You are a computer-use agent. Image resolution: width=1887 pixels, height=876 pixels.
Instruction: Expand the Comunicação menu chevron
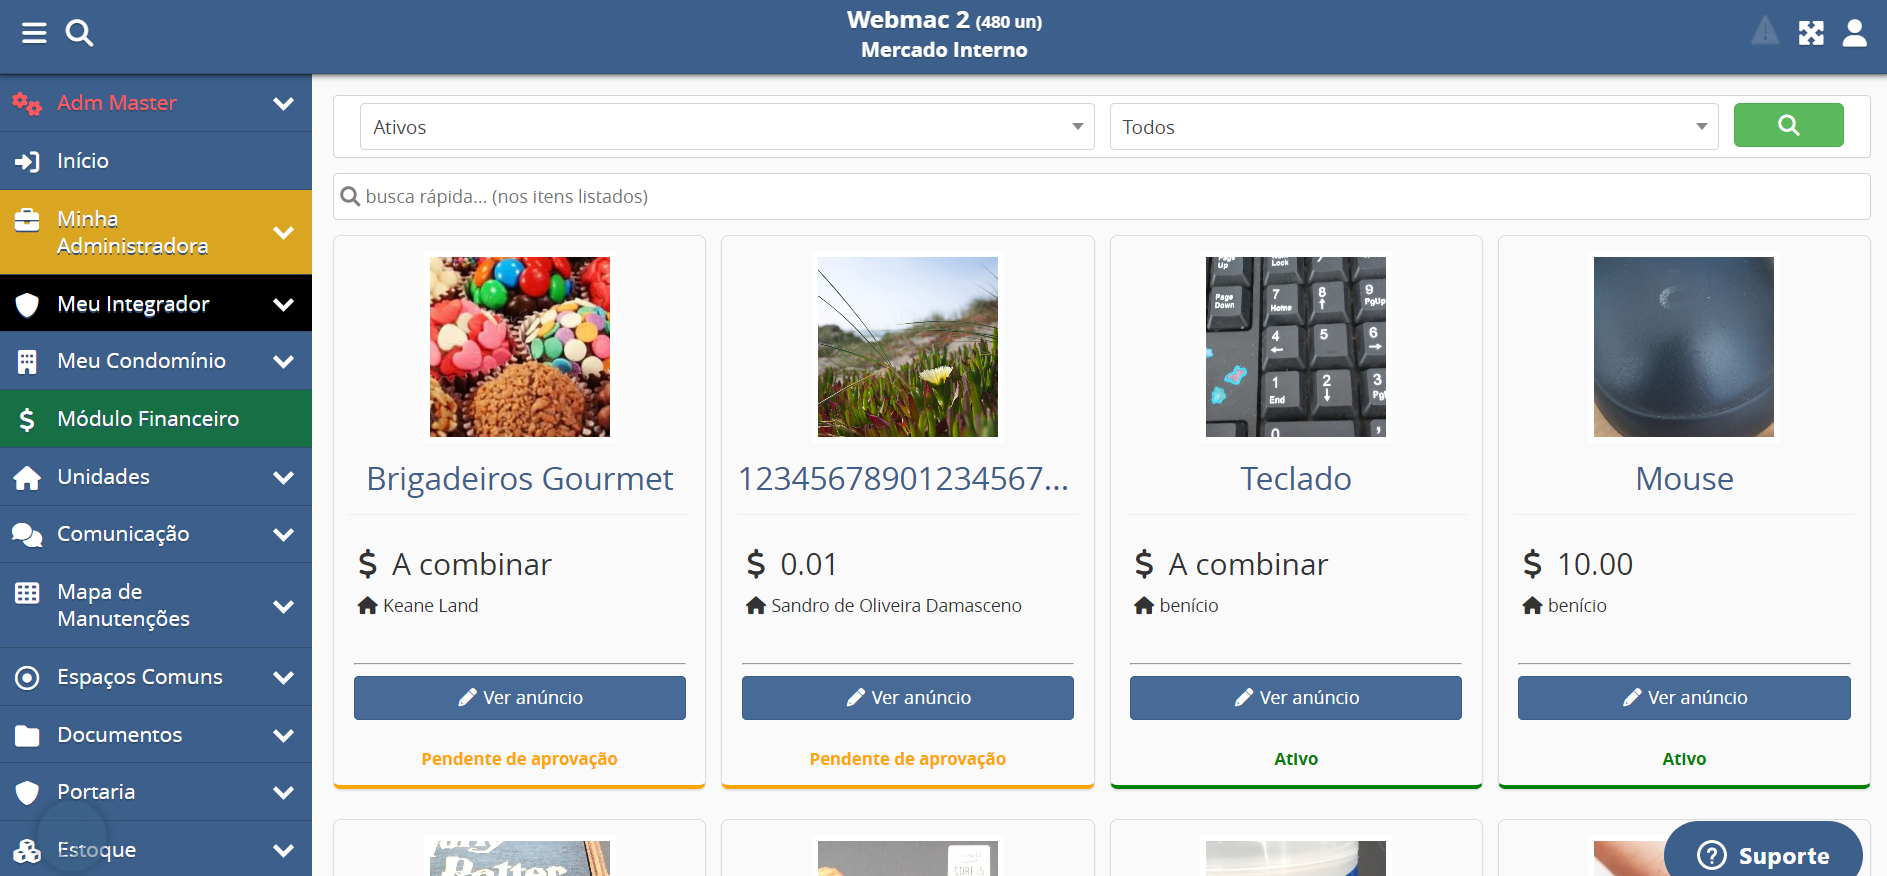pyautogui.click(x=284, y=534)
